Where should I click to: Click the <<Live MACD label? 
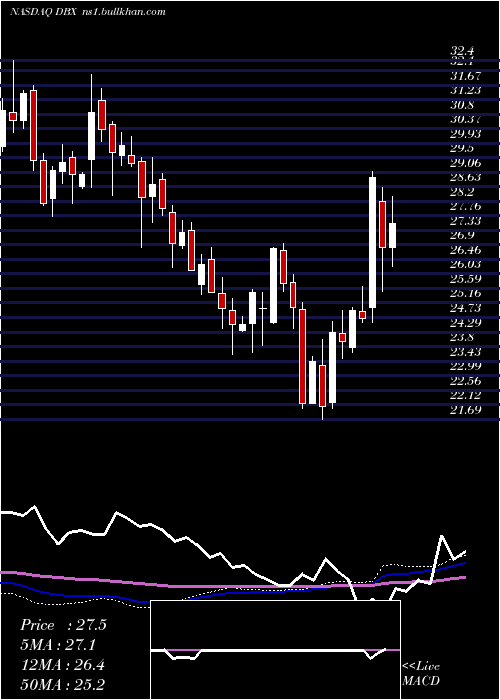coord(421,673)
